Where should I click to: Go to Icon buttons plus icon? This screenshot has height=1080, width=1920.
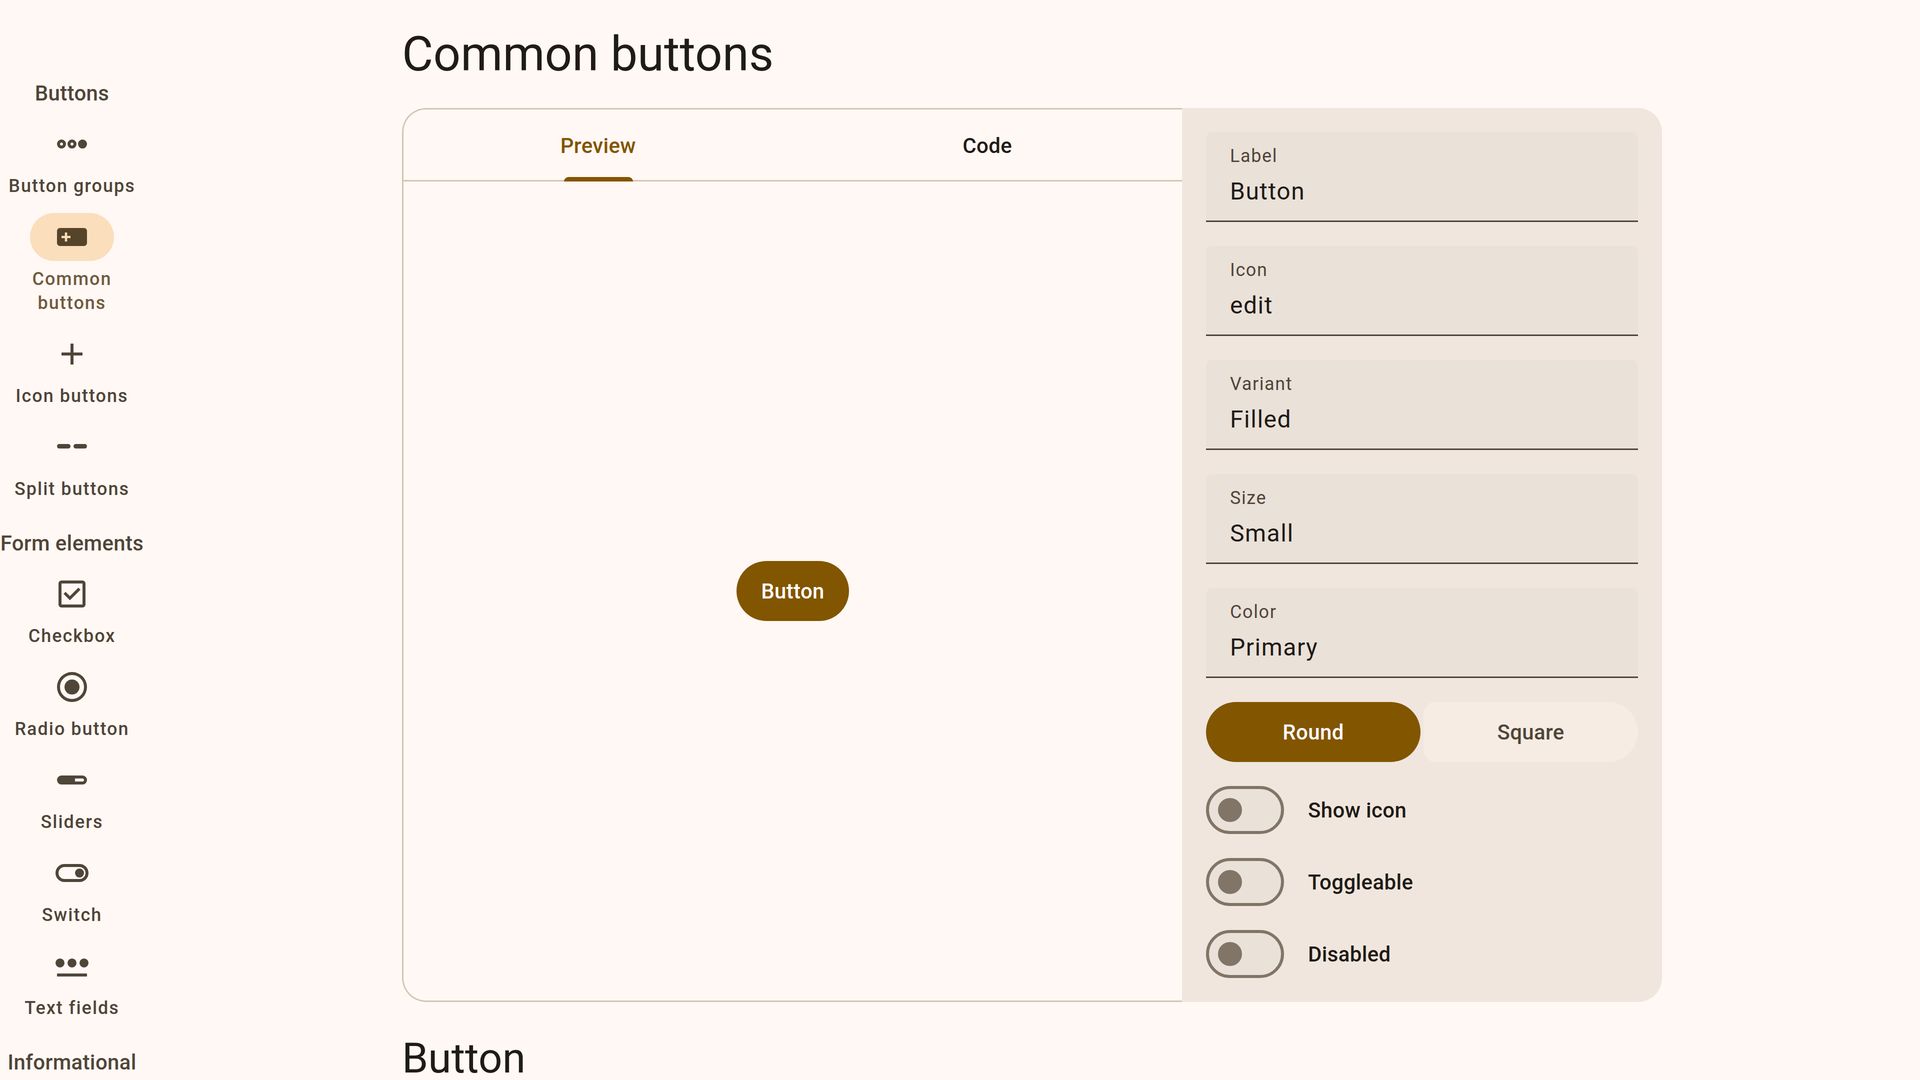[x=71, y=354]
